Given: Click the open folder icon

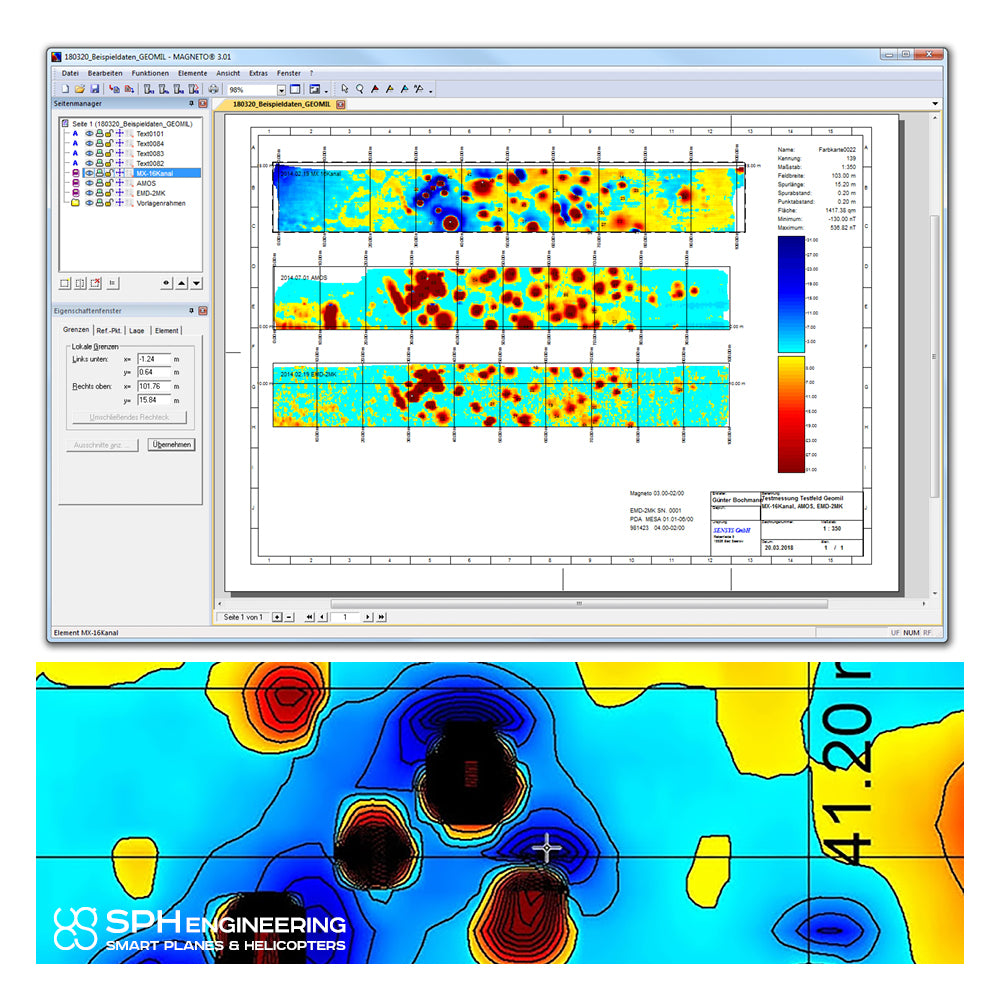Looking at the screenshot, I should tap(80, 89).
